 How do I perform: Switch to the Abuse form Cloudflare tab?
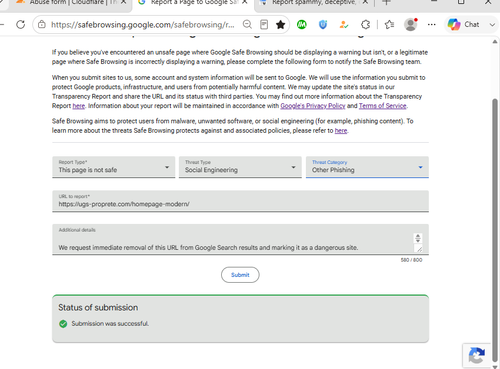(x=67, y=3)
